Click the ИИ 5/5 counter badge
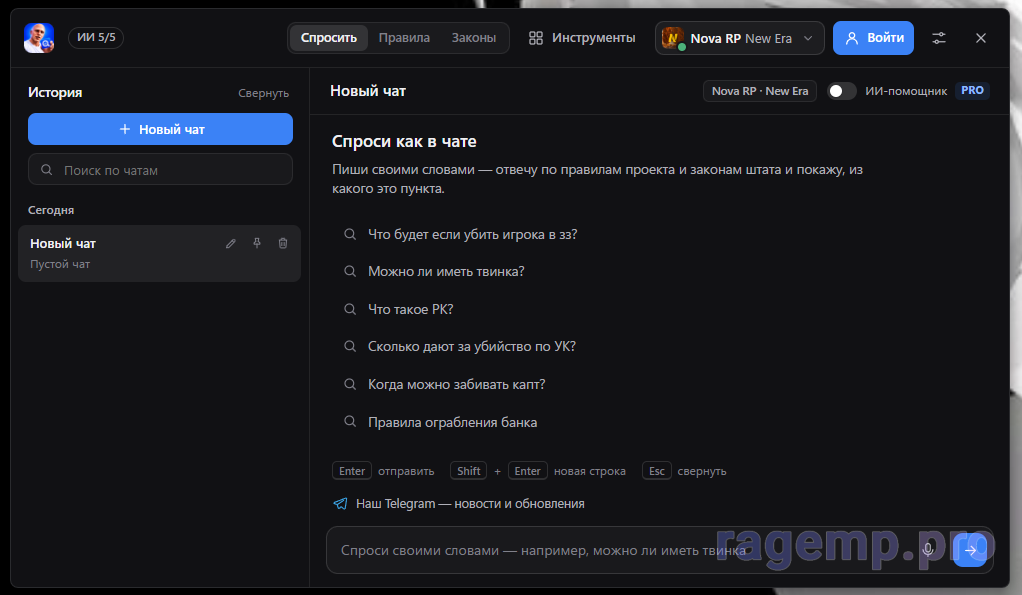 tap(96, 38)
